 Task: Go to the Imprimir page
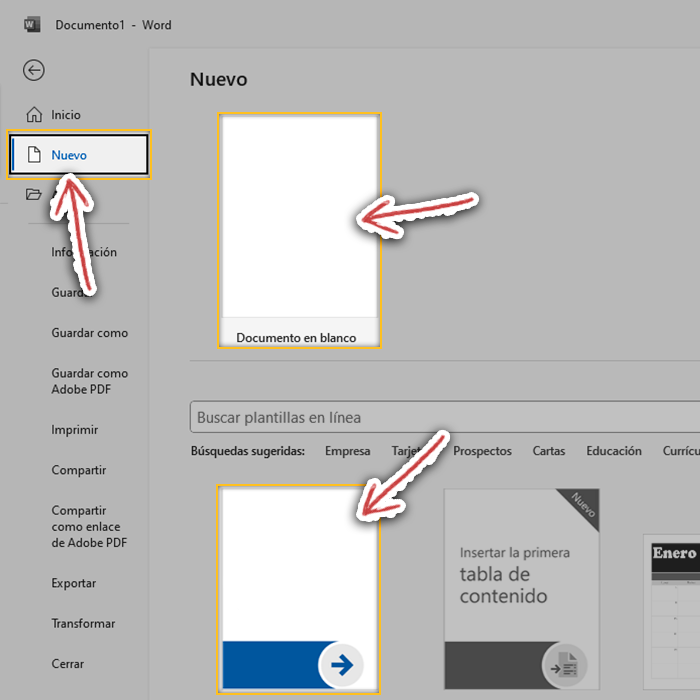[x=75, y=430]
